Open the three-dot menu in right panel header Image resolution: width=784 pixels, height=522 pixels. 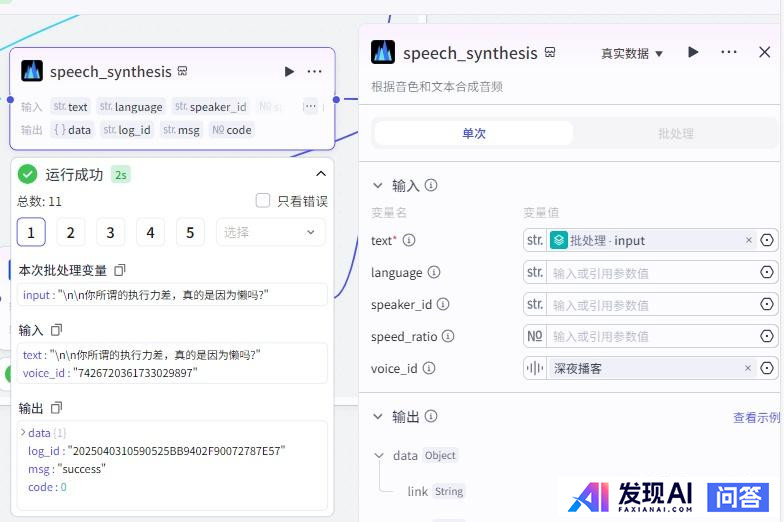(729, 53)
